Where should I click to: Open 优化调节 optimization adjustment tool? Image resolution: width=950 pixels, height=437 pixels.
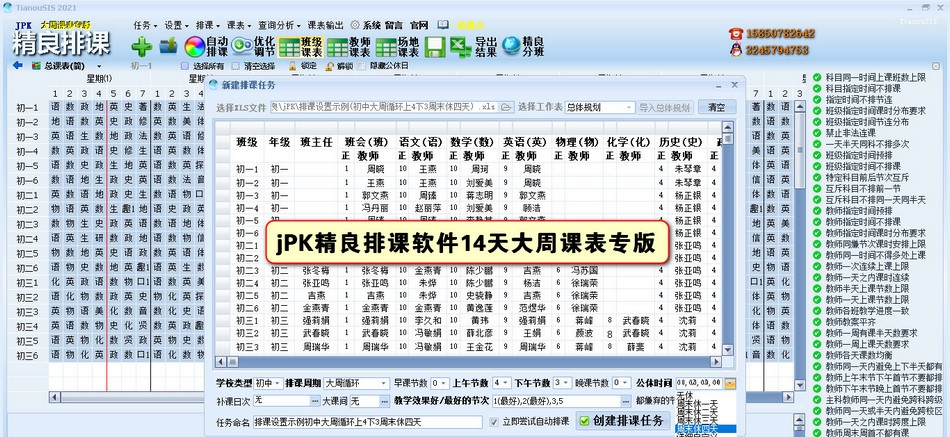[253, 47]
